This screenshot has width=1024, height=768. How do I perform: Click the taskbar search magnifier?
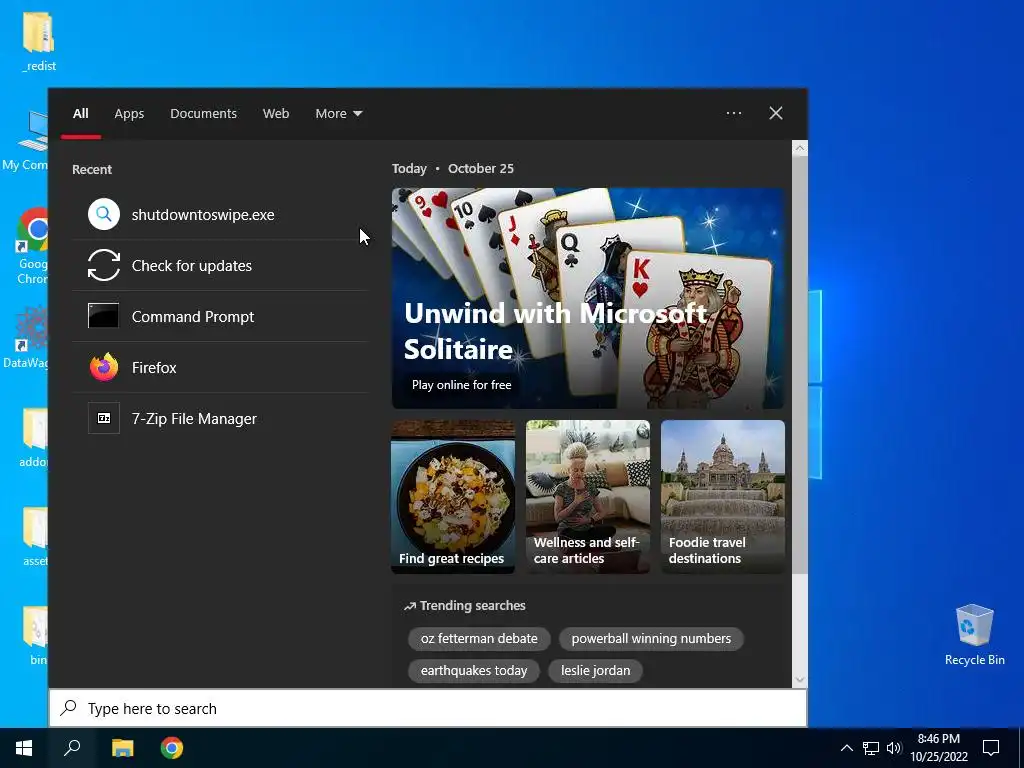pos(72,748)
